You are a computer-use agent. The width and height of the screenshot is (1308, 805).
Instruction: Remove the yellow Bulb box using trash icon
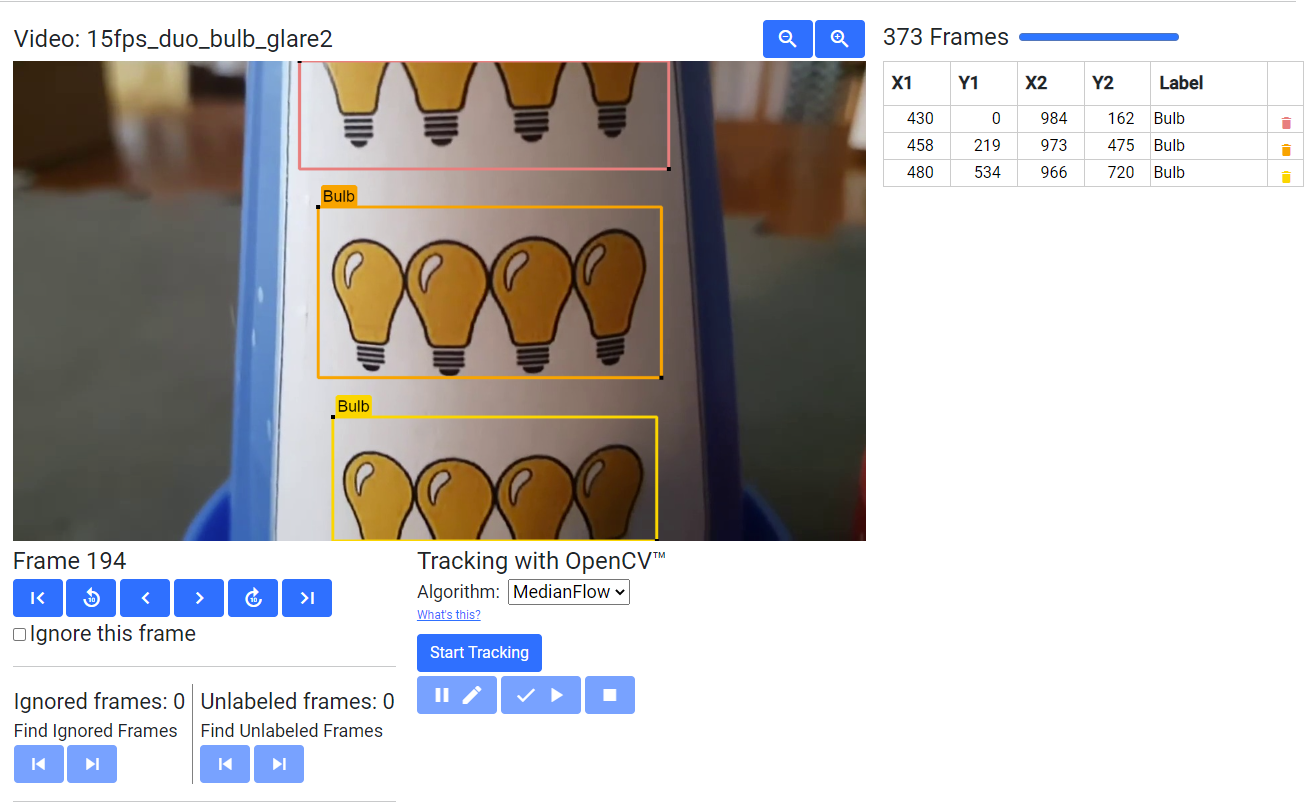1286,177
